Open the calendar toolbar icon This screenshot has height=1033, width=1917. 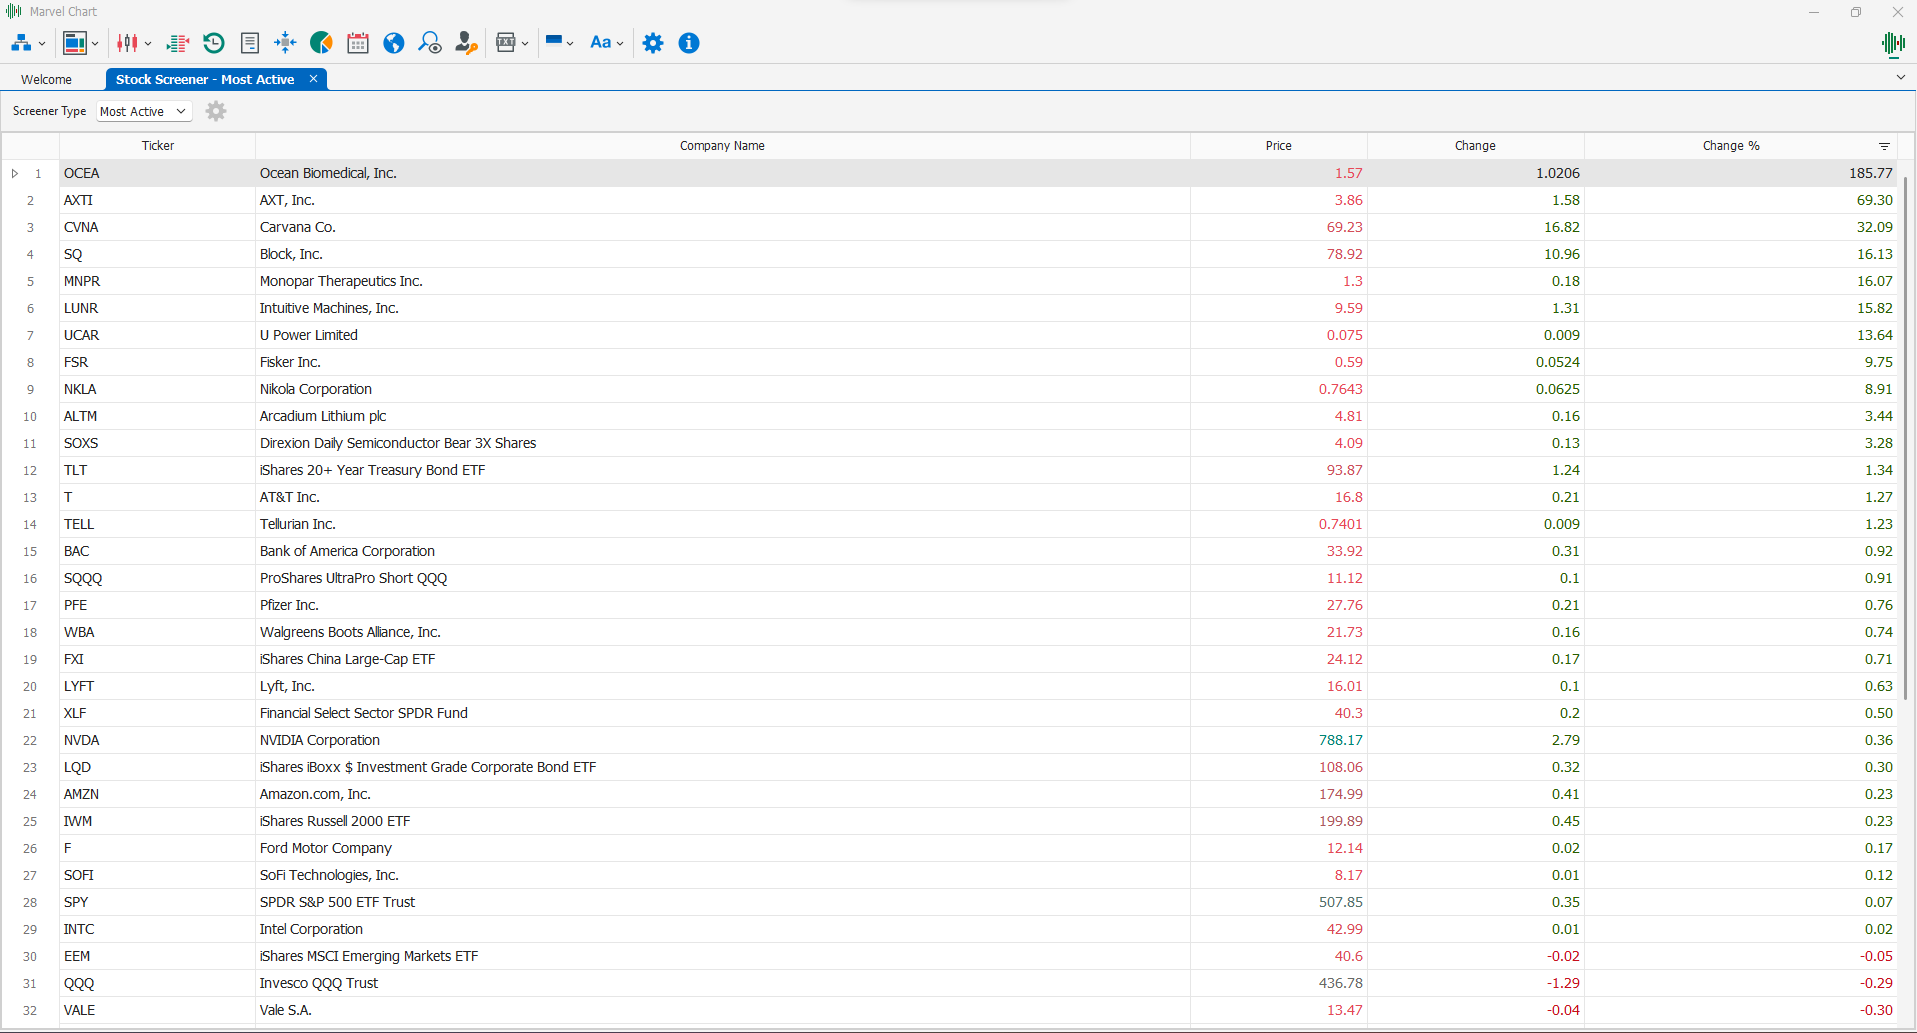pos(358,43)
